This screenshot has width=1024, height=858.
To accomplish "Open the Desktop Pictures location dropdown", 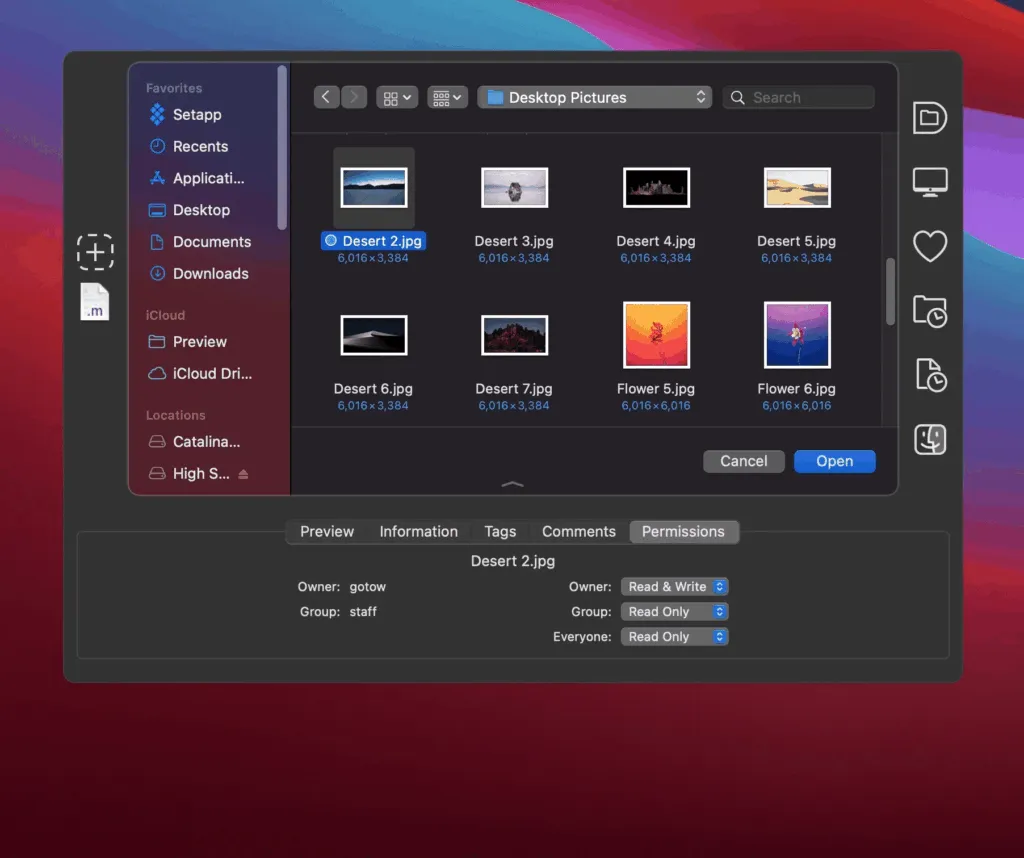I will 594,97.
